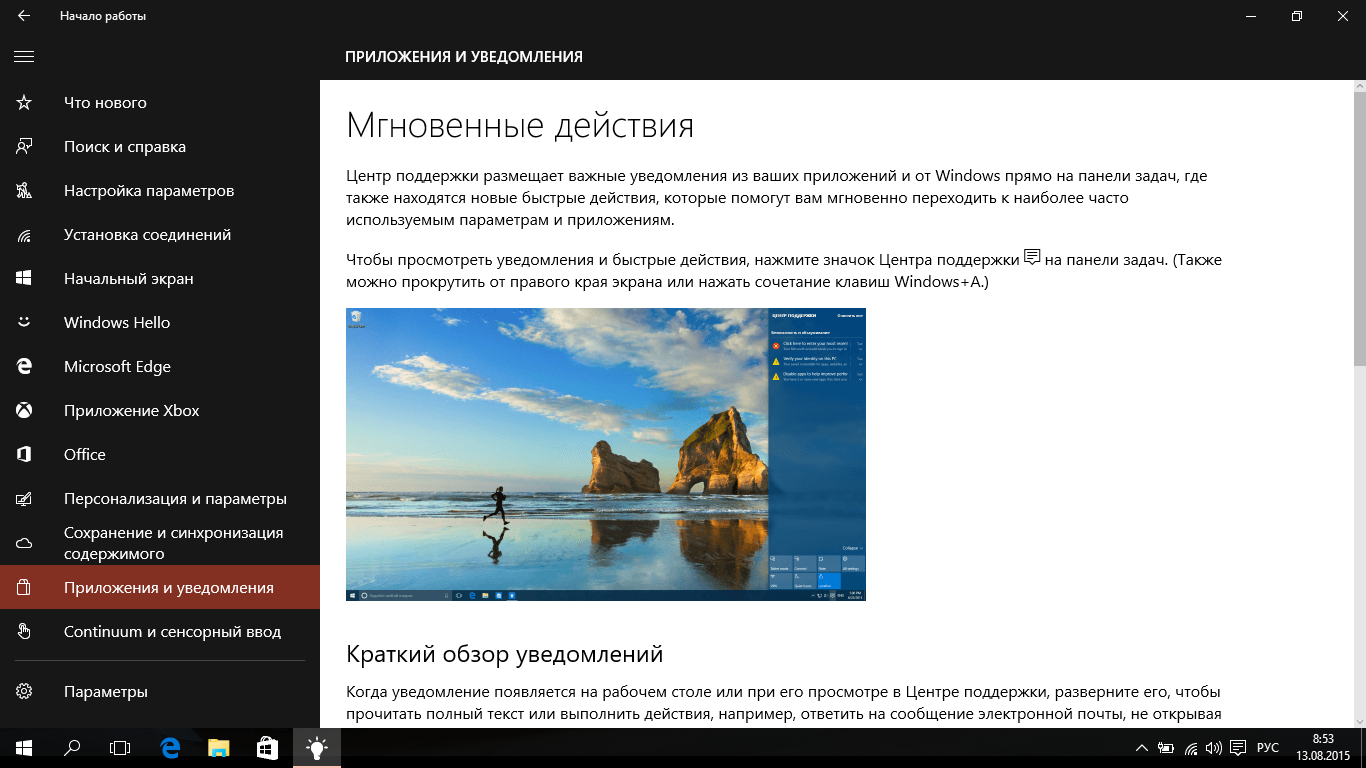Click the scrollbar up arrow
Image resolution: width=1366 pixels, height=768 pixels.
point(1359,85)
